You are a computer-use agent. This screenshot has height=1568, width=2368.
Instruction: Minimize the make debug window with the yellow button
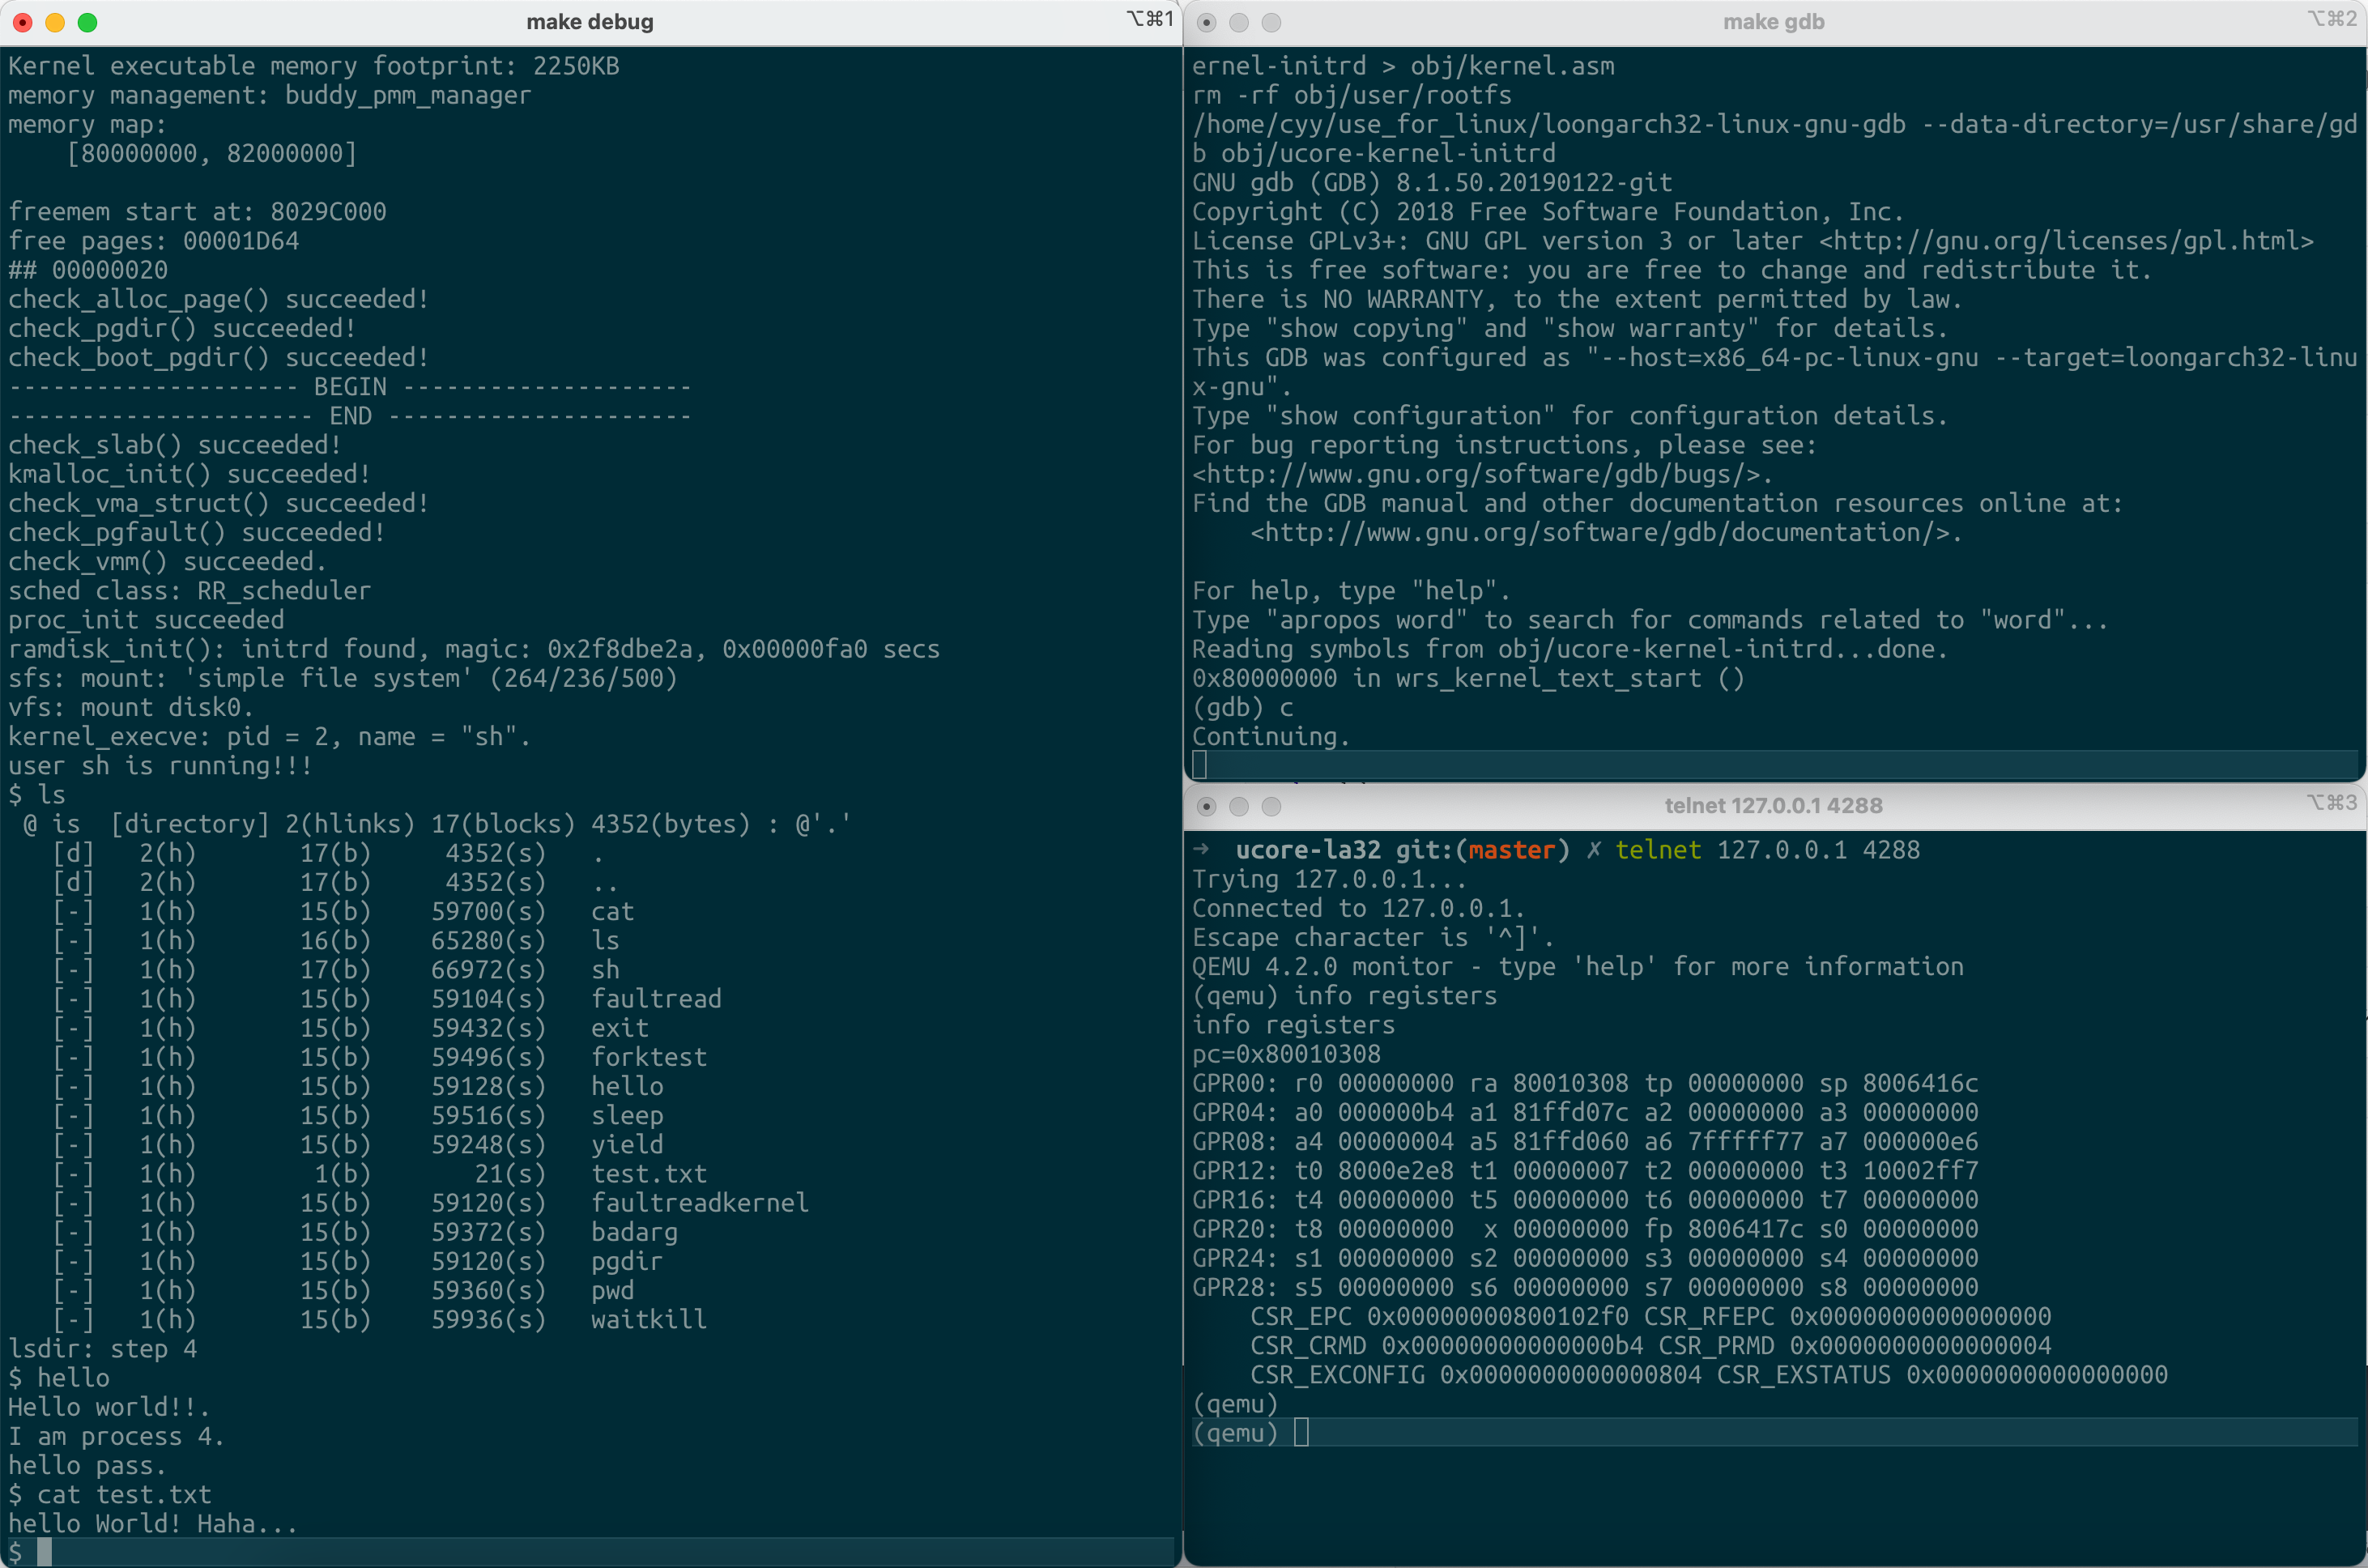pos(55,22)
